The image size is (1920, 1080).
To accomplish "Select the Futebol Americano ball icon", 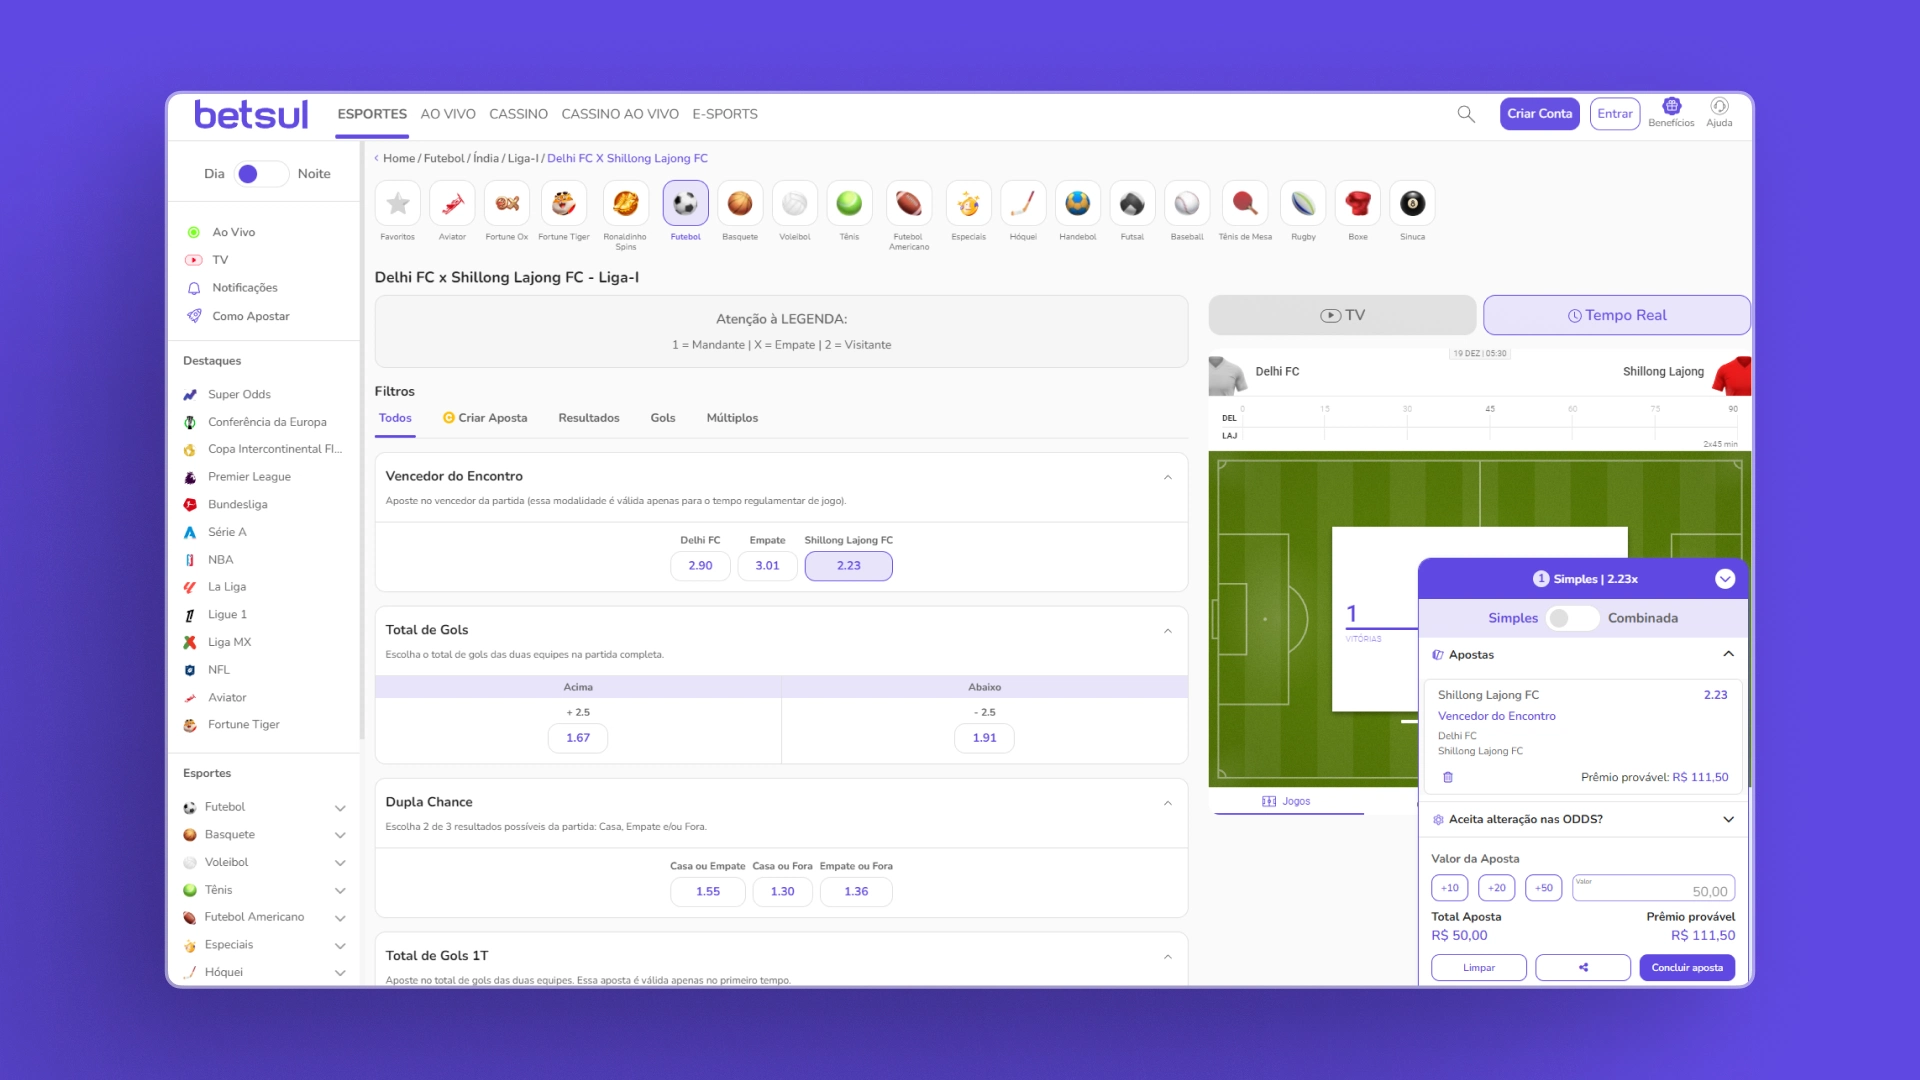I will point(909,204).
